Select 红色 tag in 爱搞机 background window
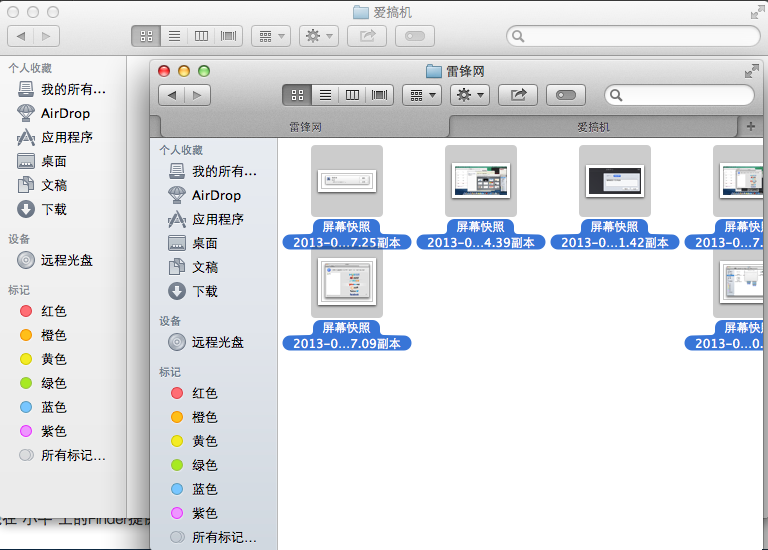This screenshot has height=550, width=768. [43, 311]
